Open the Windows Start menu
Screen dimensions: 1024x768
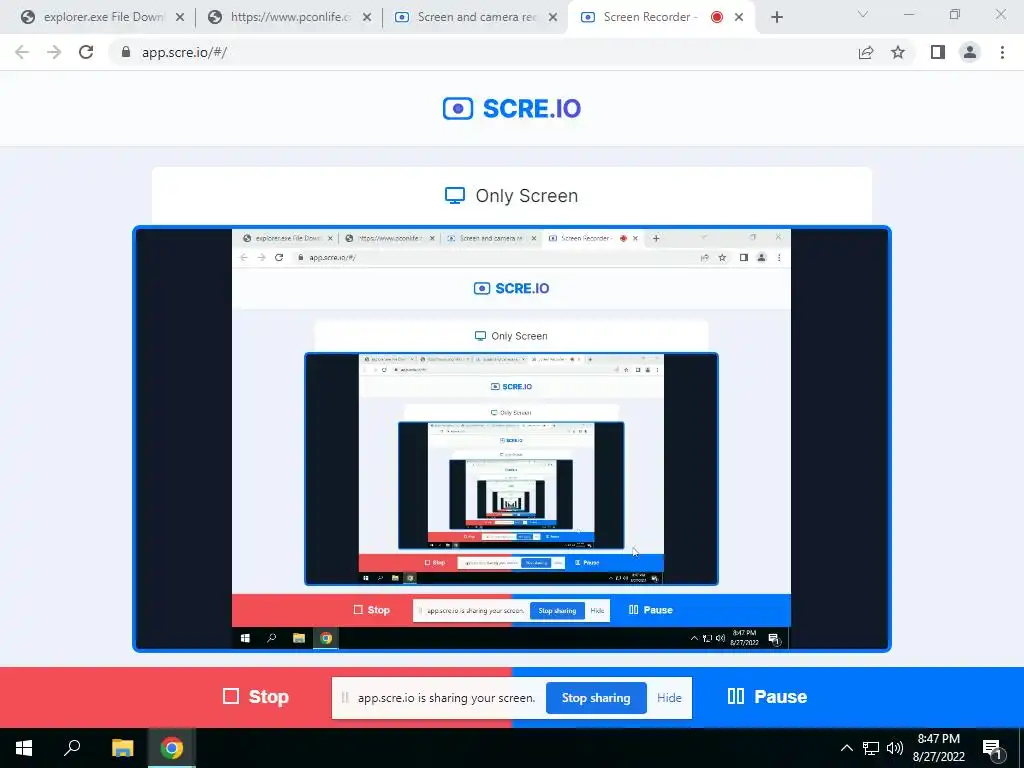click(x=24, y=748)
